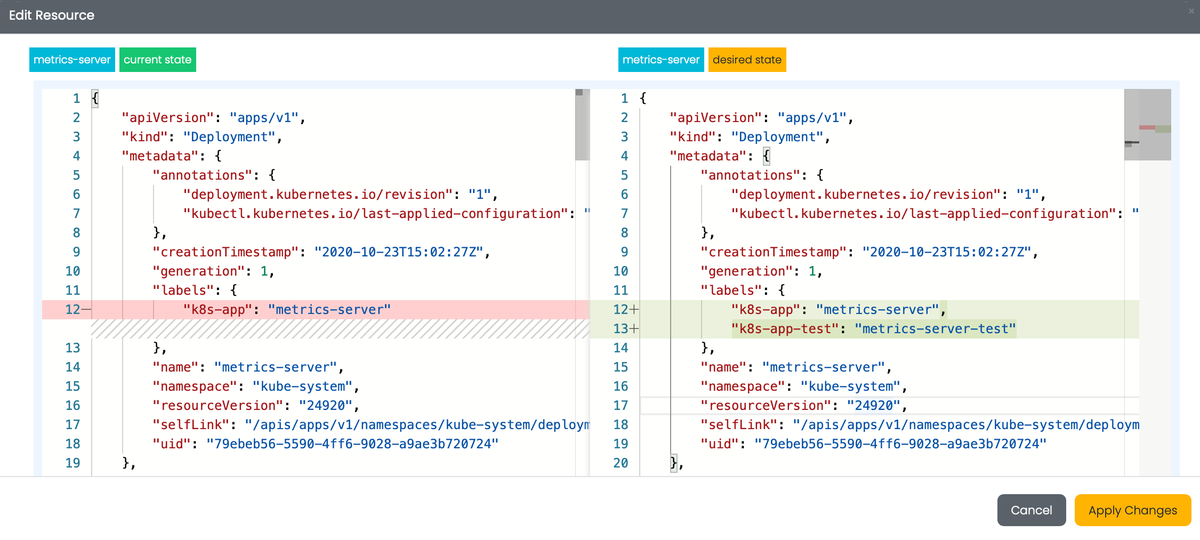Click left pane metrics-server badge
This screenshot has height=540, width=1200.
point(72,60)
